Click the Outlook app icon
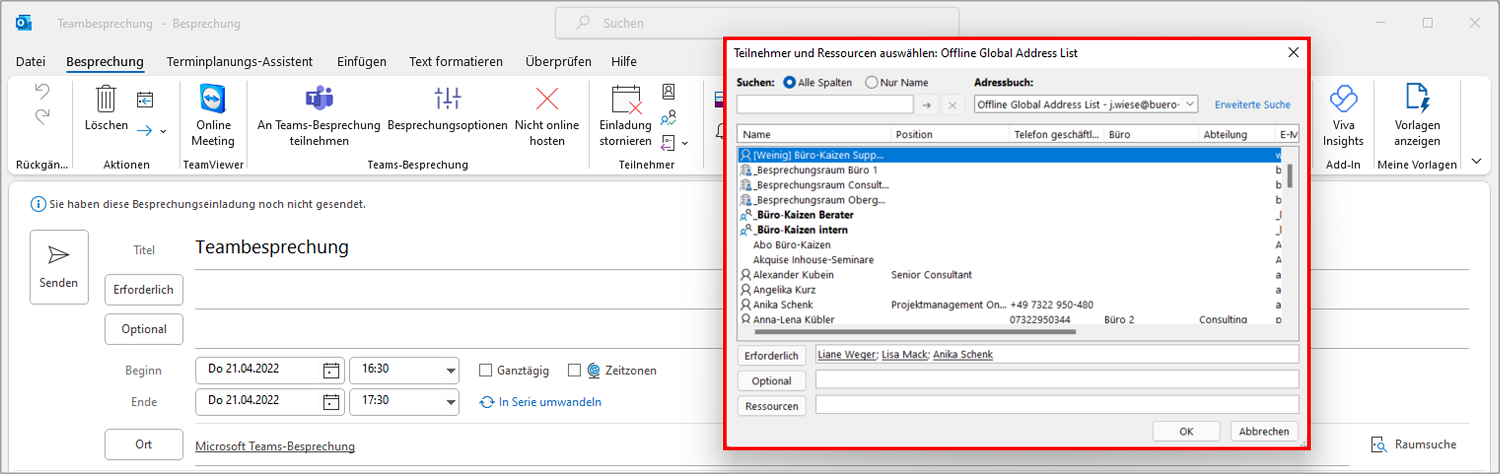Viewport: 1500px width, 474px height. pos(24,23)
